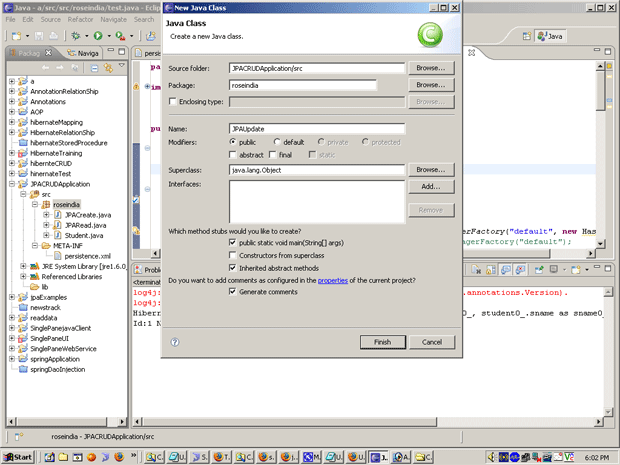This screenshot has height=465, width=620.
Task: Open the properties link in the dialog
Action: click(333, 280)
